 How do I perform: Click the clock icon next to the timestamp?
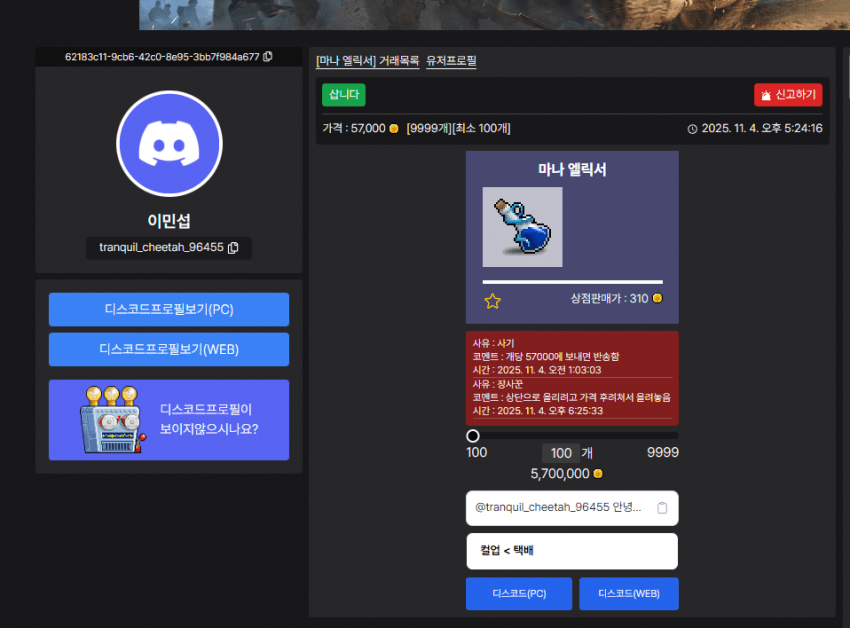coord(692,129)
